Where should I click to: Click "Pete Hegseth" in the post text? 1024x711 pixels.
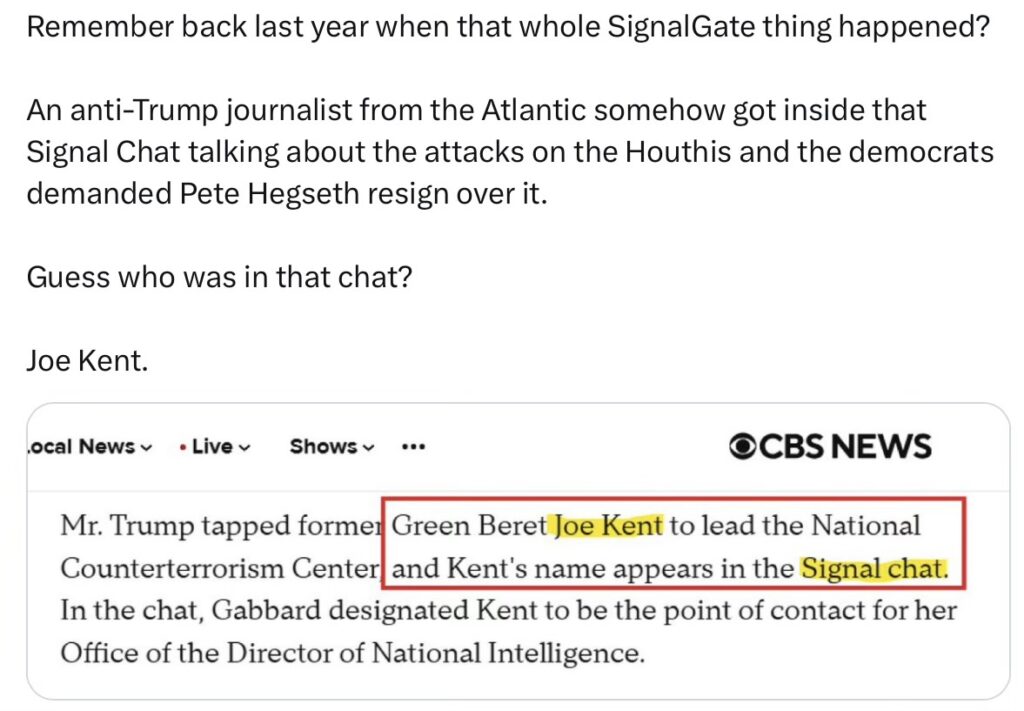284,193
